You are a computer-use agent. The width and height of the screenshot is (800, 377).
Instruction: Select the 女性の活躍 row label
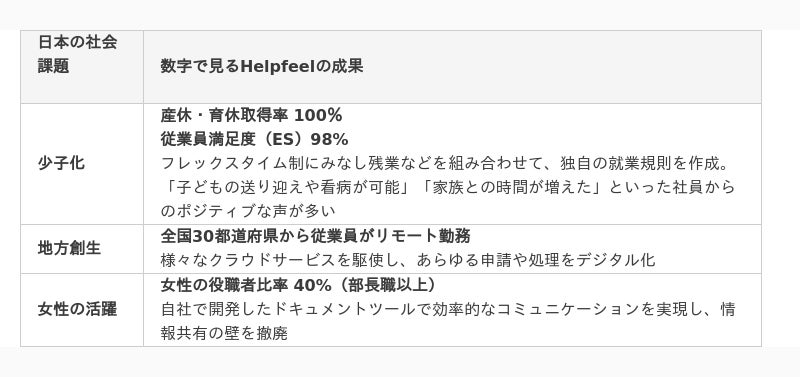[x=78, y=309]
